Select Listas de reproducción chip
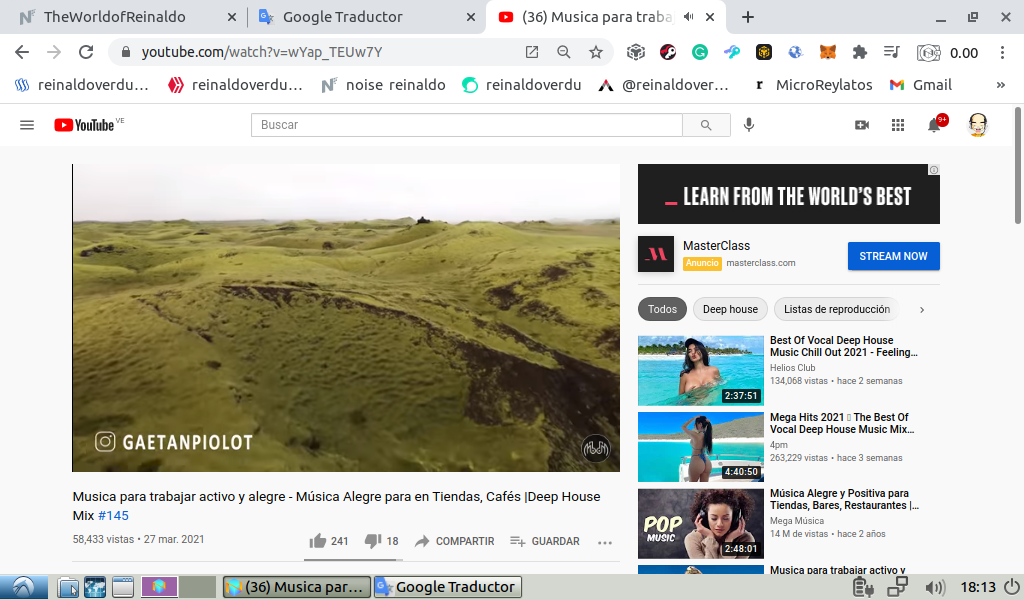This screenshot has width=1024, height=600. (x=837, y=309)
